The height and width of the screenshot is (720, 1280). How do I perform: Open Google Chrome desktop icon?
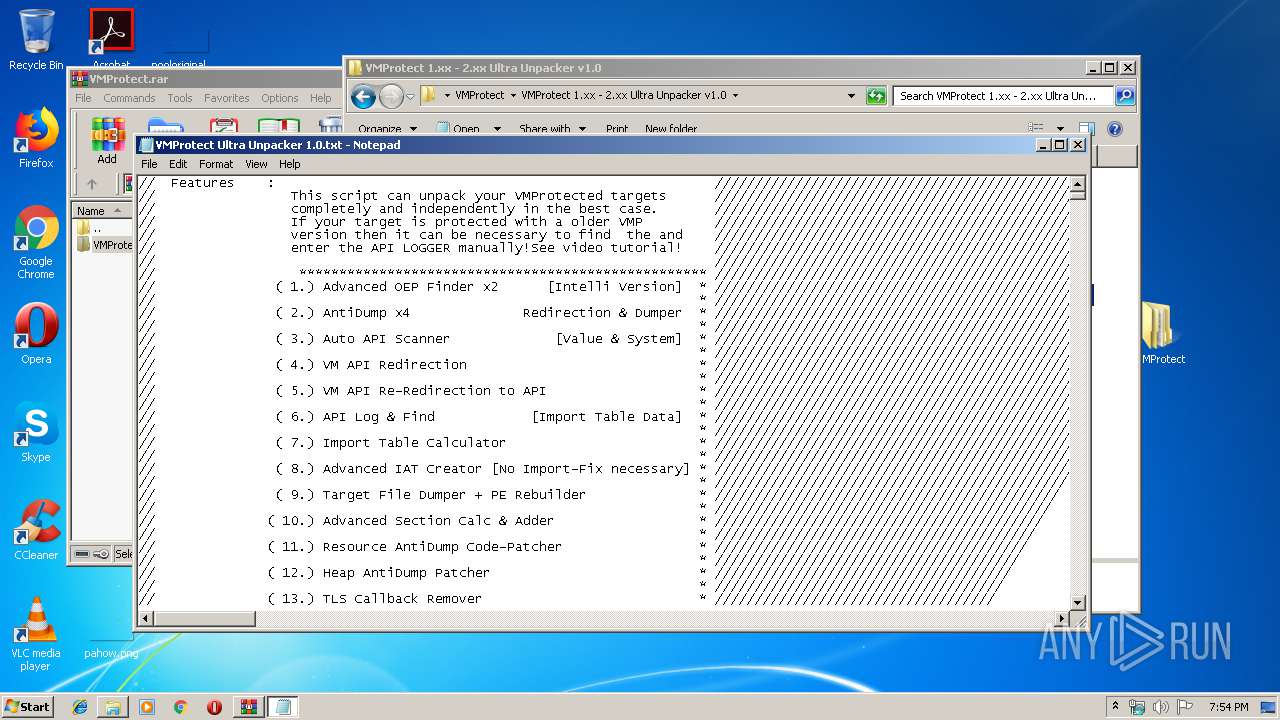pyautogui.click(x=36, y=242)
